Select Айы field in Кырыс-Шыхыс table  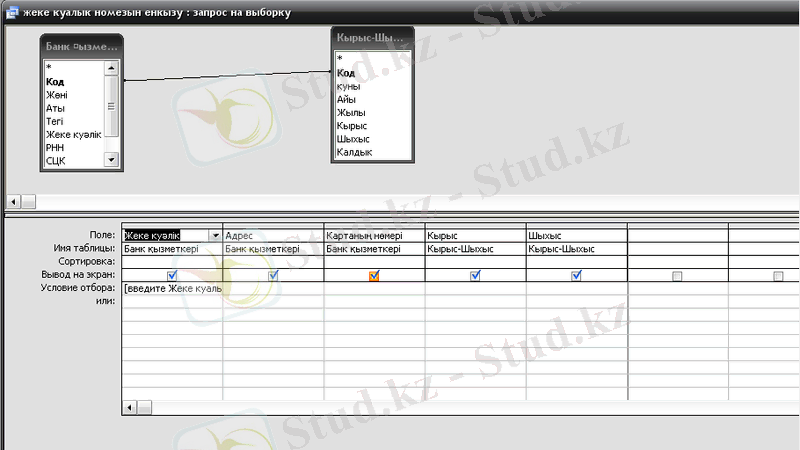346,99
